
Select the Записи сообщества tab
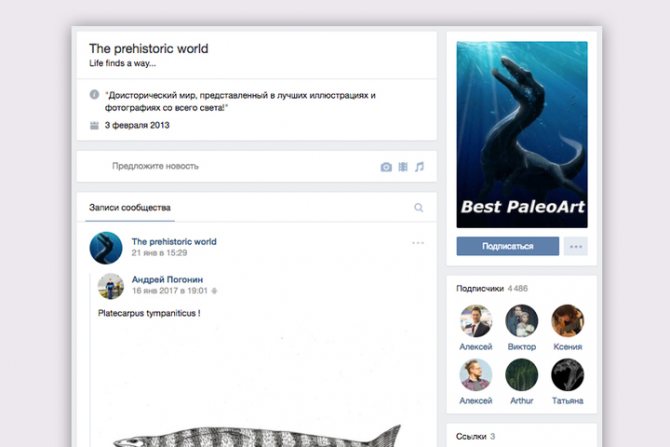(130, 208)
